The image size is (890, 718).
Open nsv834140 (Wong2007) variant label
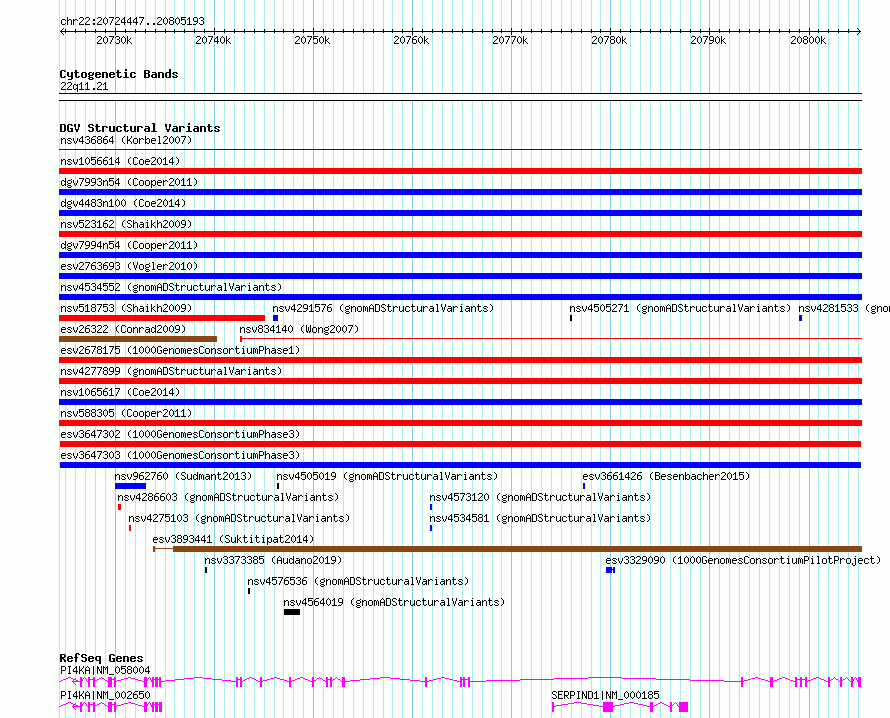[x=299, y=329]
